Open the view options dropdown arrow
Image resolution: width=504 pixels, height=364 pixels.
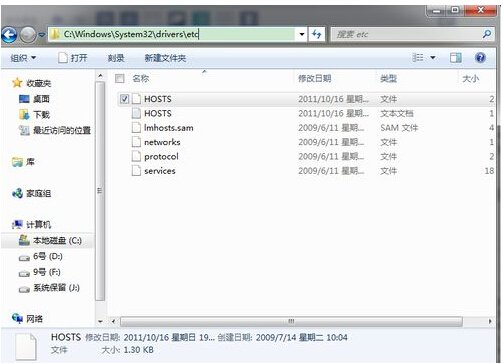[433, 58]
